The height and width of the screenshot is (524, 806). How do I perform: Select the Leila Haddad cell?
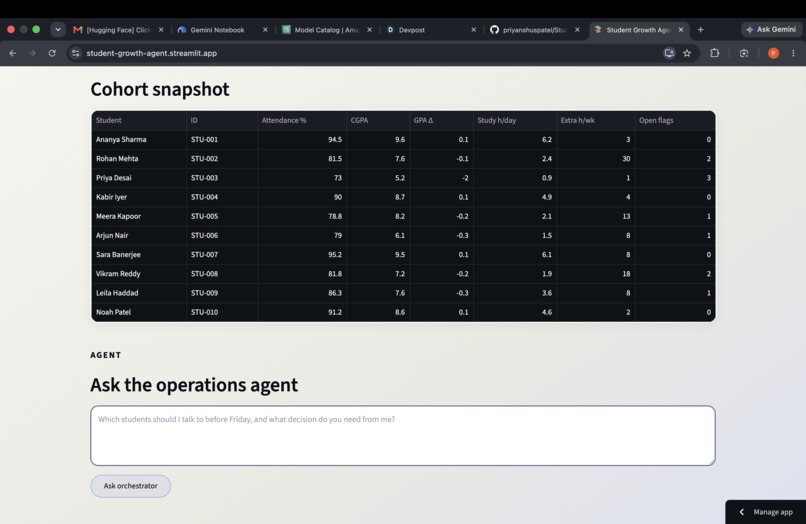click(139, 293)
